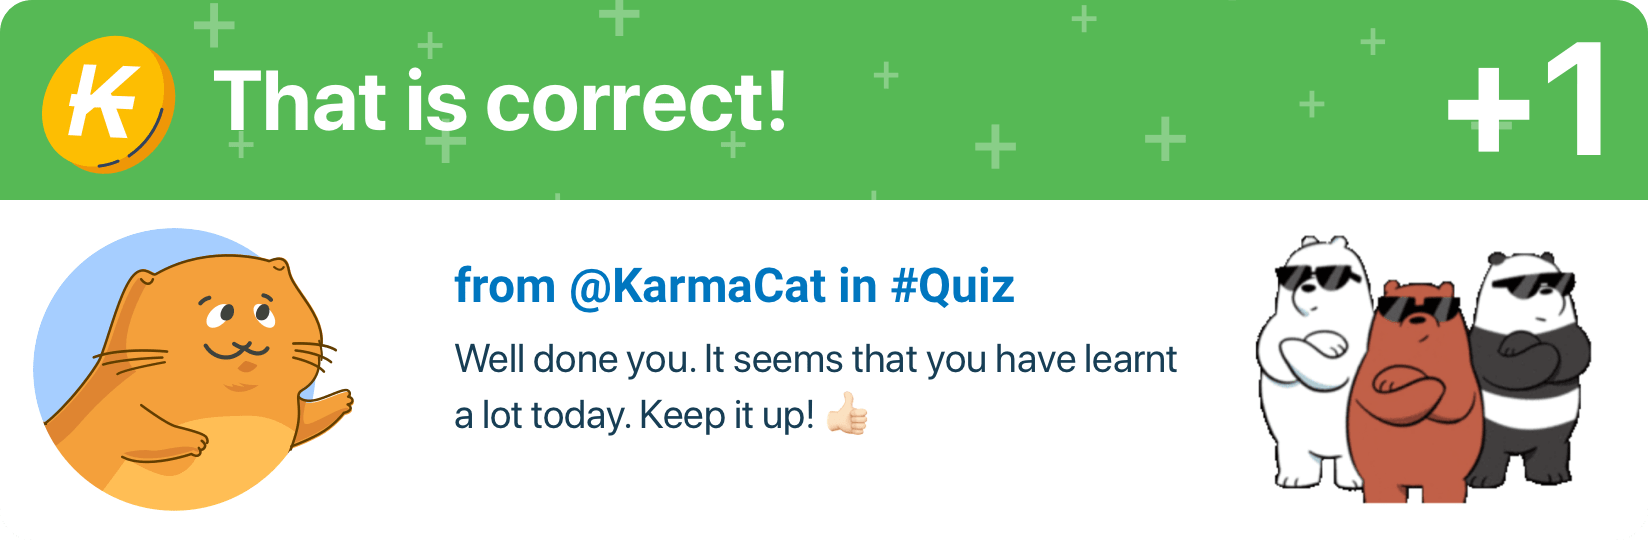Click the large white plus sign before the 1
1648x540 pixels.
tap(1488, 112)
